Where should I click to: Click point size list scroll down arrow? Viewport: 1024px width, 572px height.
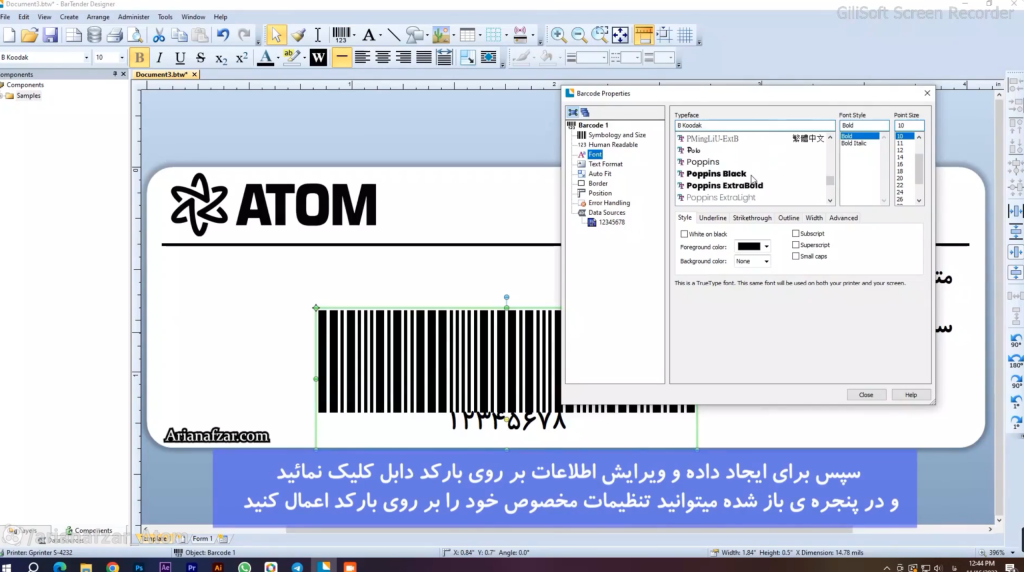click(919, 200)
